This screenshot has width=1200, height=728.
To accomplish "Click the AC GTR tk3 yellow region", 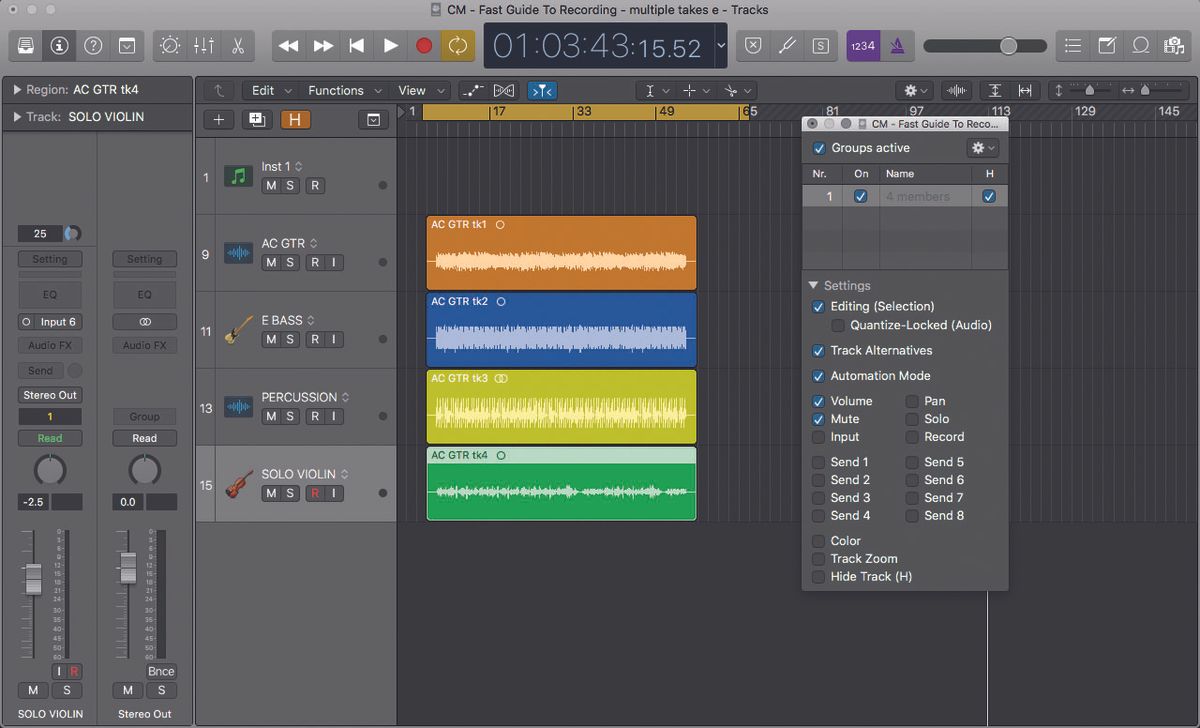I will (x=560, y=406).
